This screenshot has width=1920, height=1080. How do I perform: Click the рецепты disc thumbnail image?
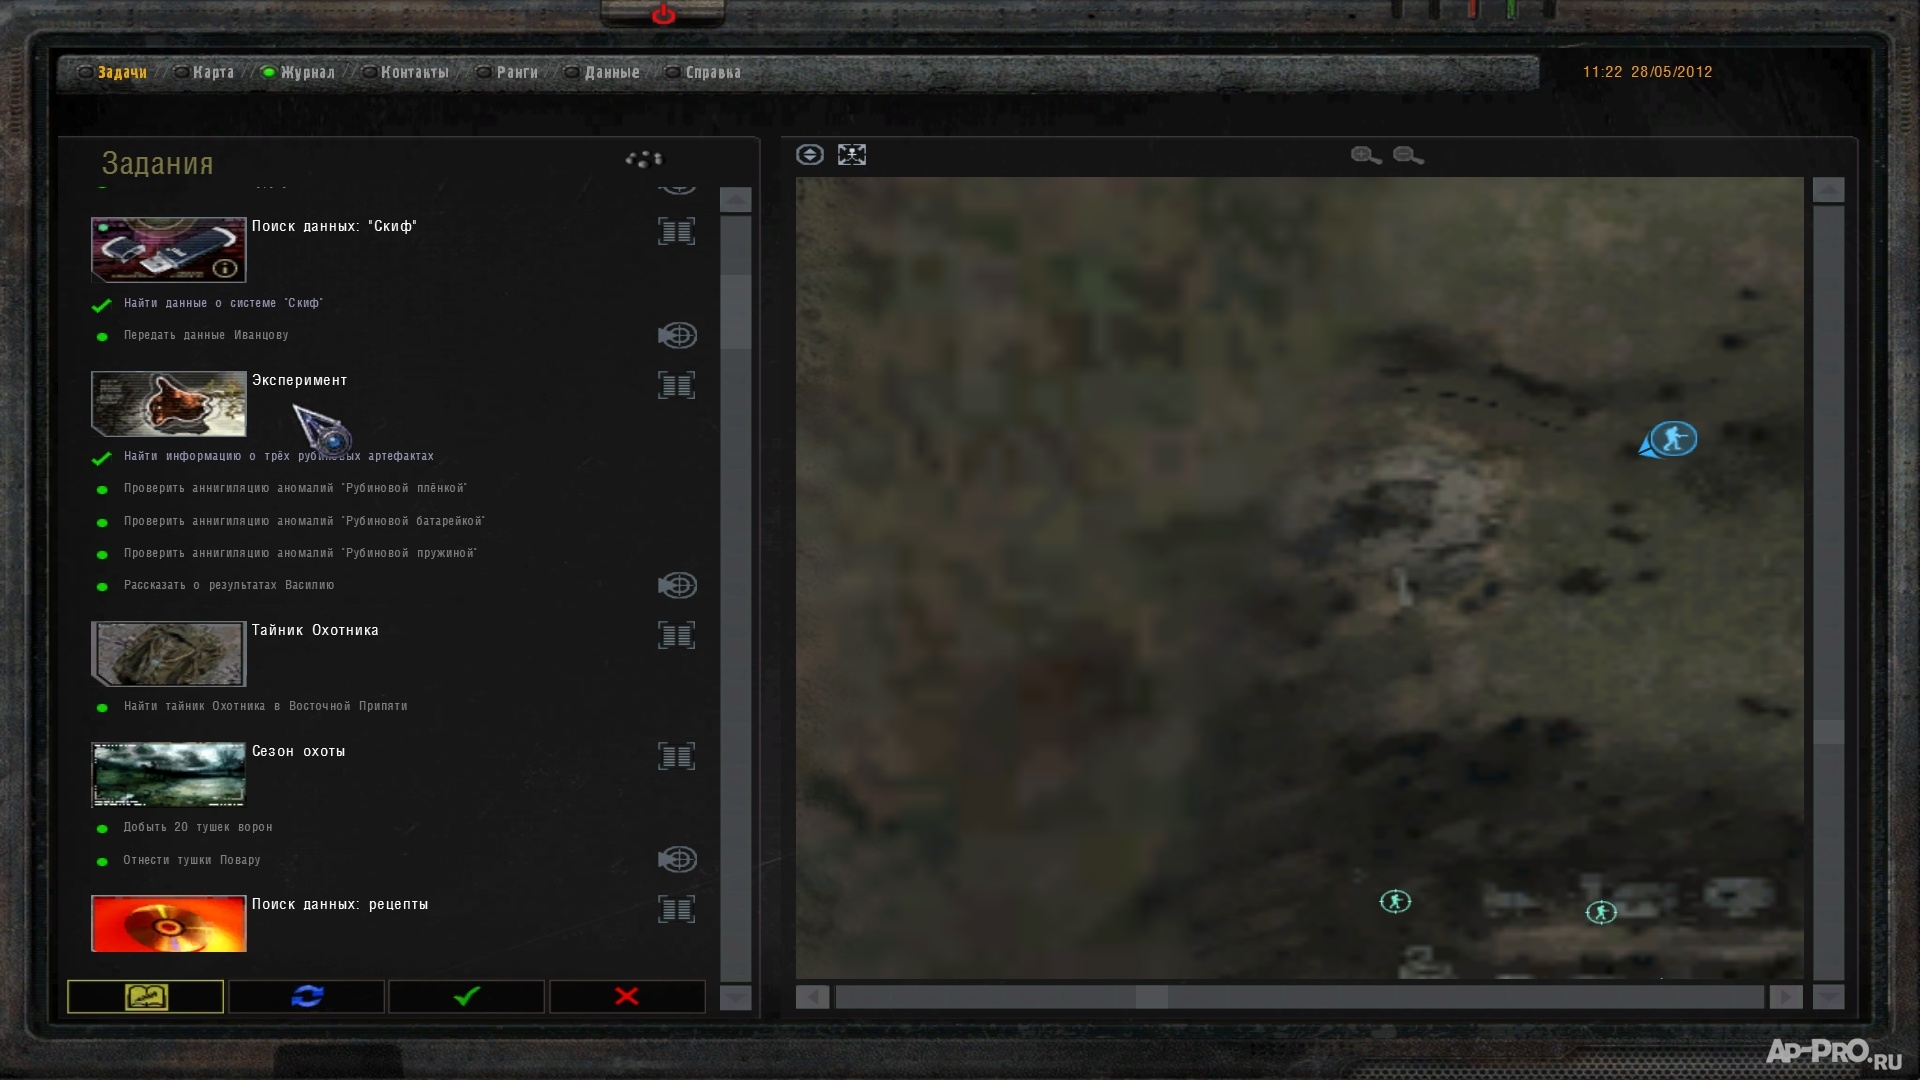(168, 923)
